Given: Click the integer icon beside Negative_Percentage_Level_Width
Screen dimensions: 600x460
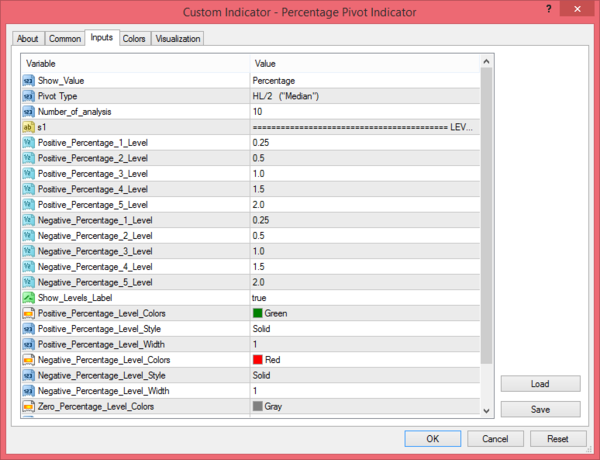Looking at the screenshot, I should coord(29,391).
